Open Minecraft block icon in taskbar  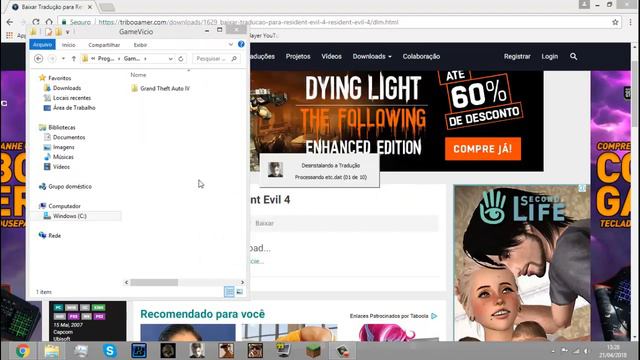(313, 351)
